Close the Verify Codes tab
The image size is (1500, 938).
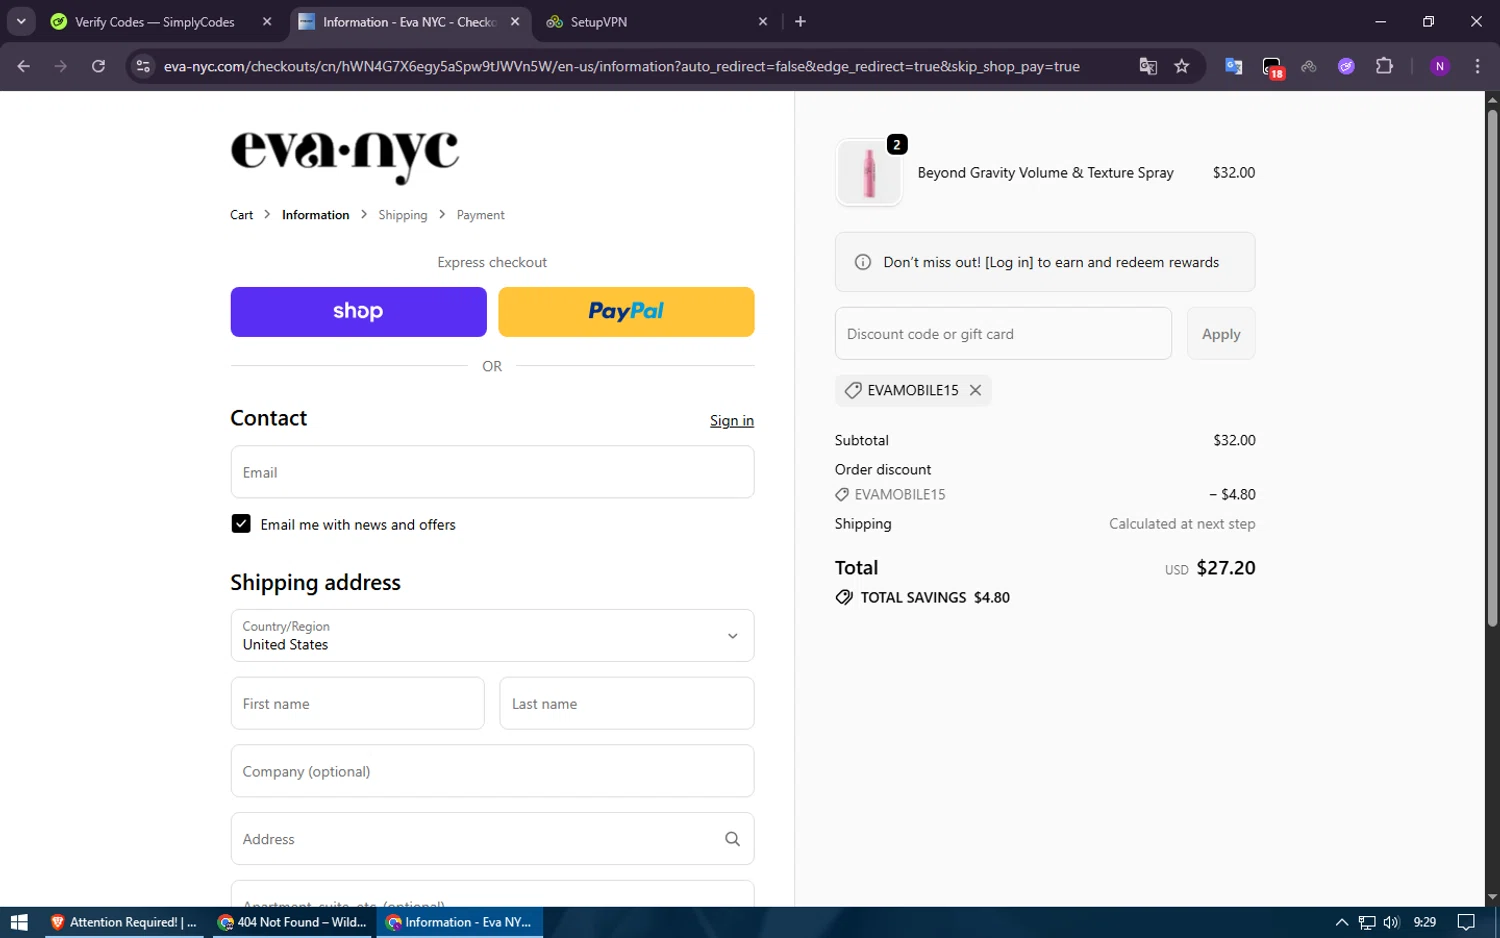click(x=267, y=21)
